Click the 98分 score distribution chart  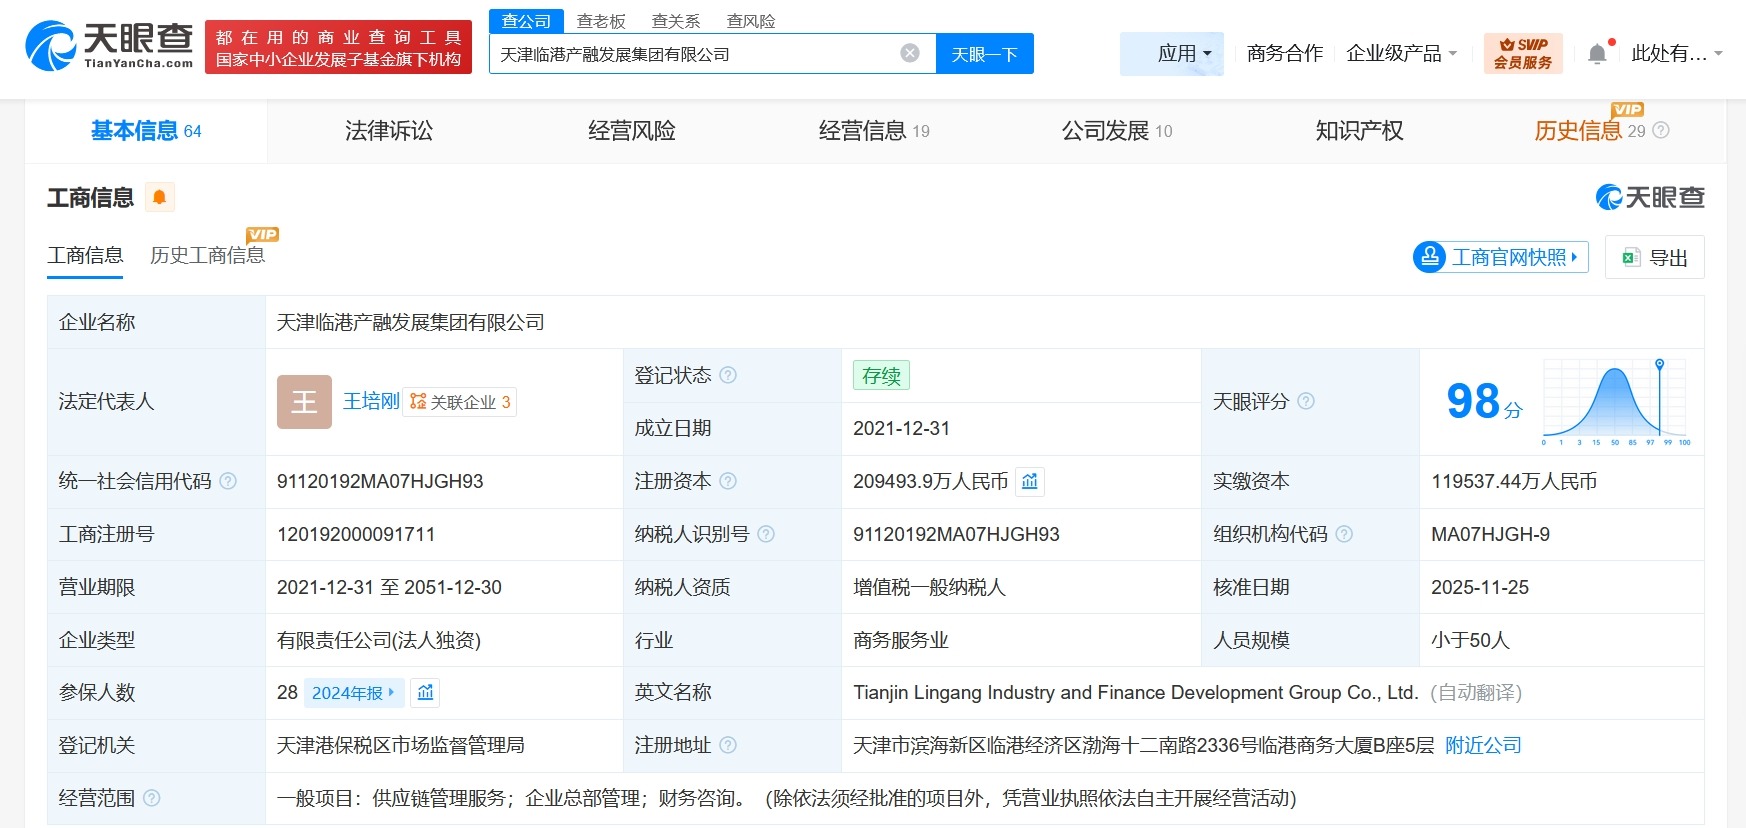(x=1616, y=402)
